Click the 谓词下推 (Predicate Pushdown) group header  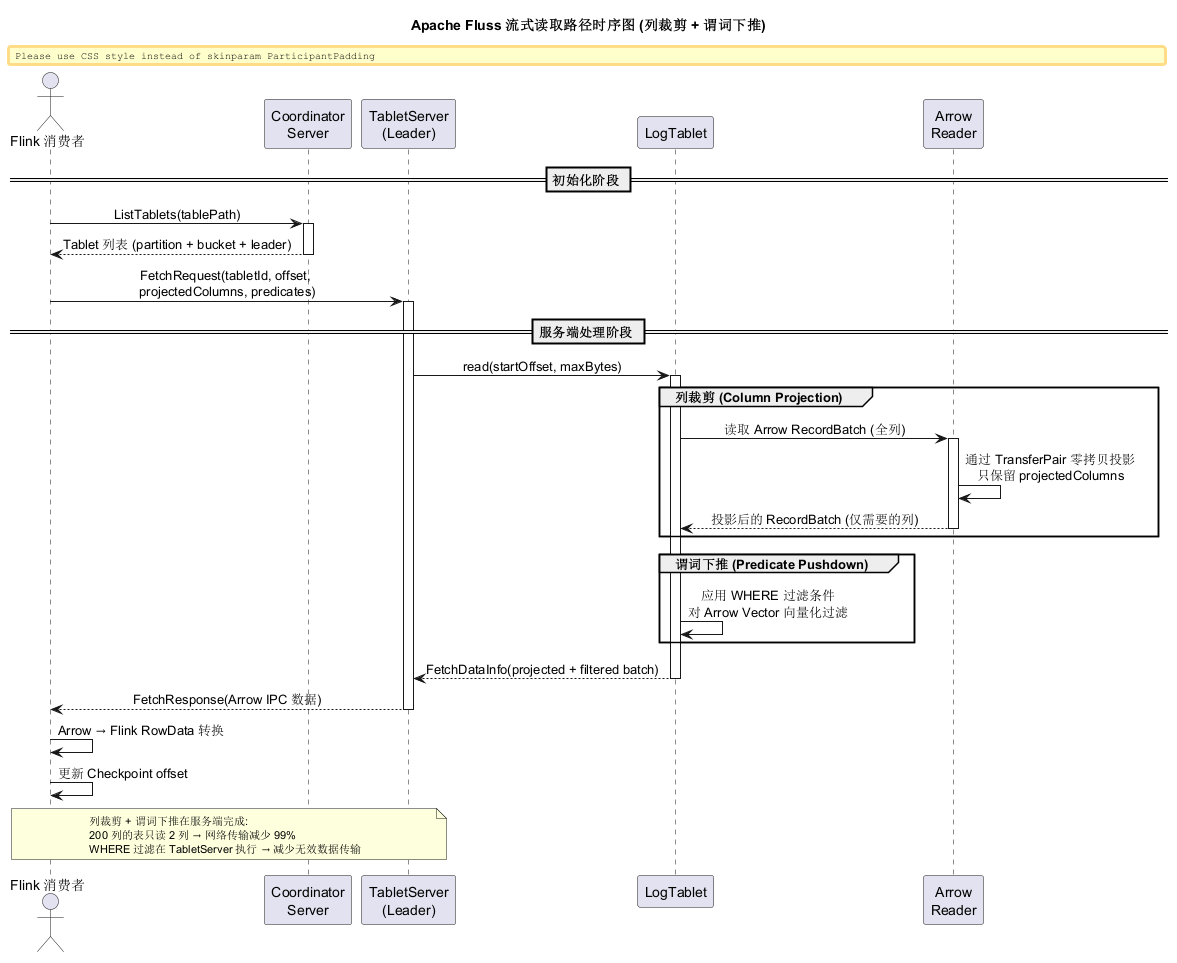click(x=777, y=564)
